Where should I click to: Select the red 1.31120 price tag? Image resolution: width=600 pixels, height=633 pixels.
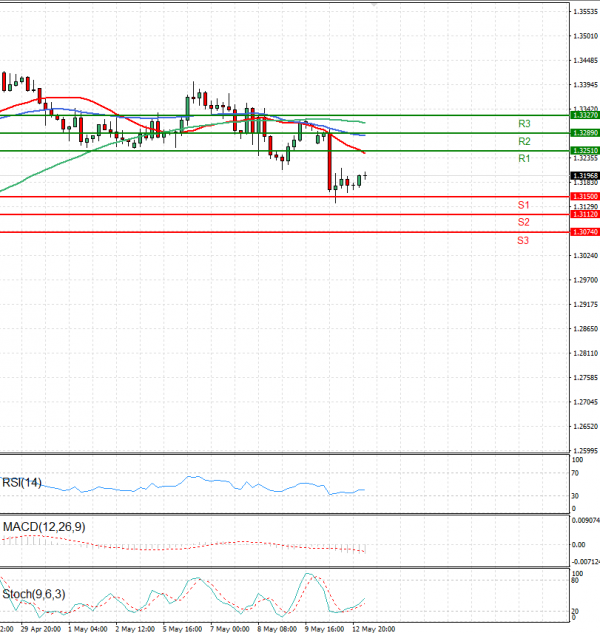pos(585,214)
